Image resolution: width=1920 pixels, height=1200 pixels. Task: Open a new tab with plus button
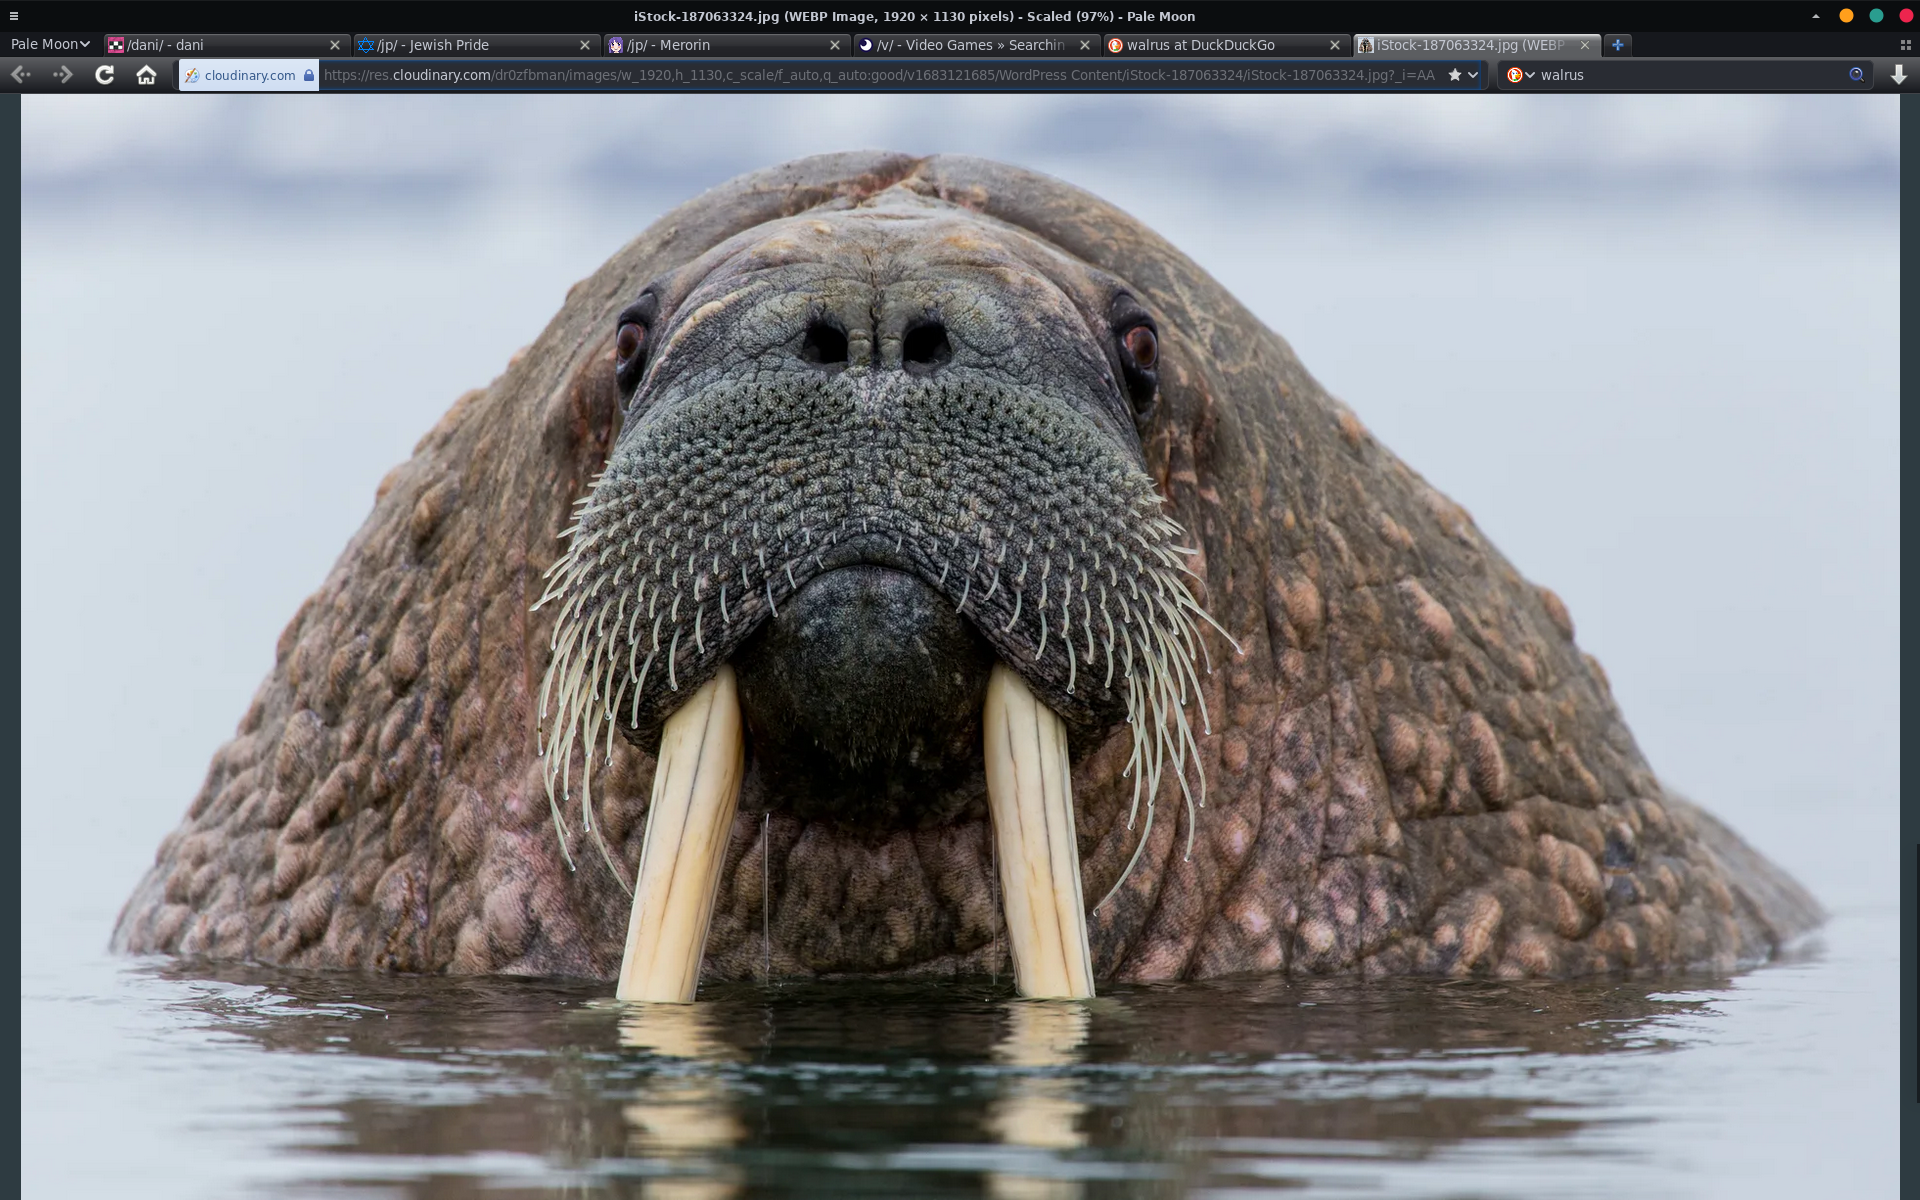[x=1617, y=45]
